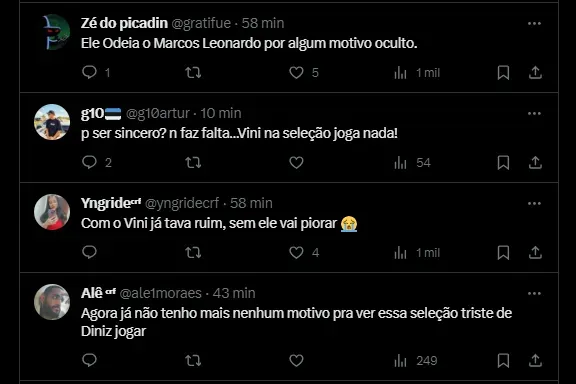The image size is (576, 384).
Task: View analytics showing 54 views
Action: 412,163
